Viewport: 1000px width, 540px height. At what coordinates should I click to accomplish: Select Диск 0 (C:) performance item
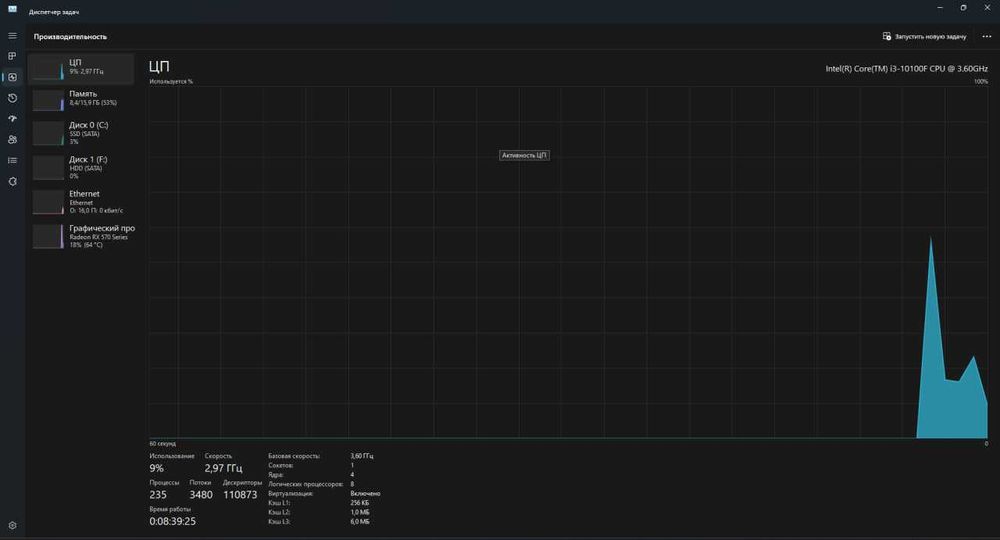(x=81, y=133)
